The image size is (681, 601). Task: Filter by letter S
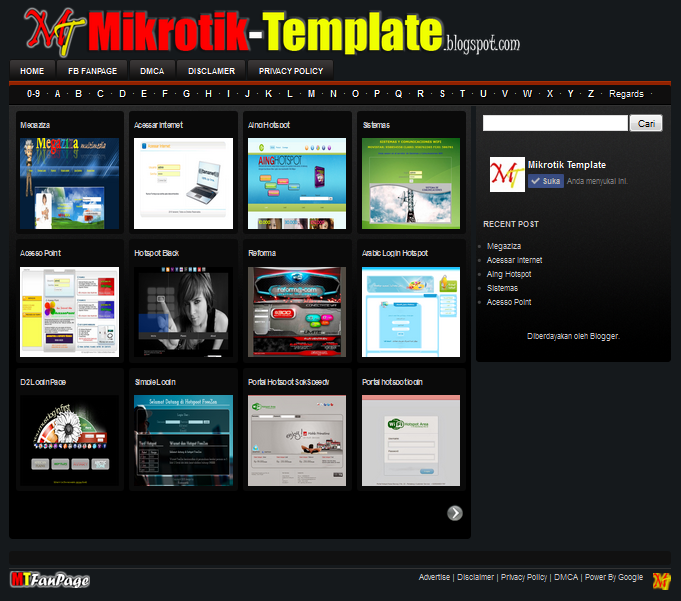click(x=442, y=94)
